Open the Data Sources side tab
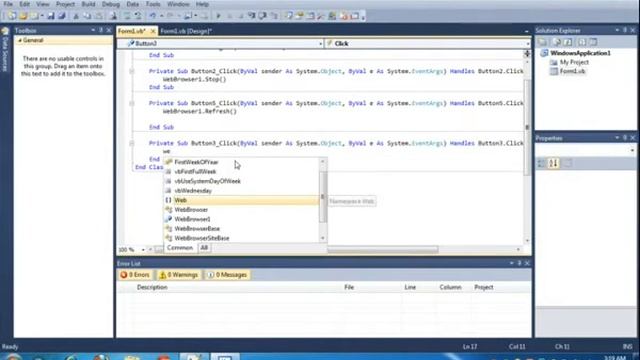This screenshot has width=640, height=360. [5, 50]
